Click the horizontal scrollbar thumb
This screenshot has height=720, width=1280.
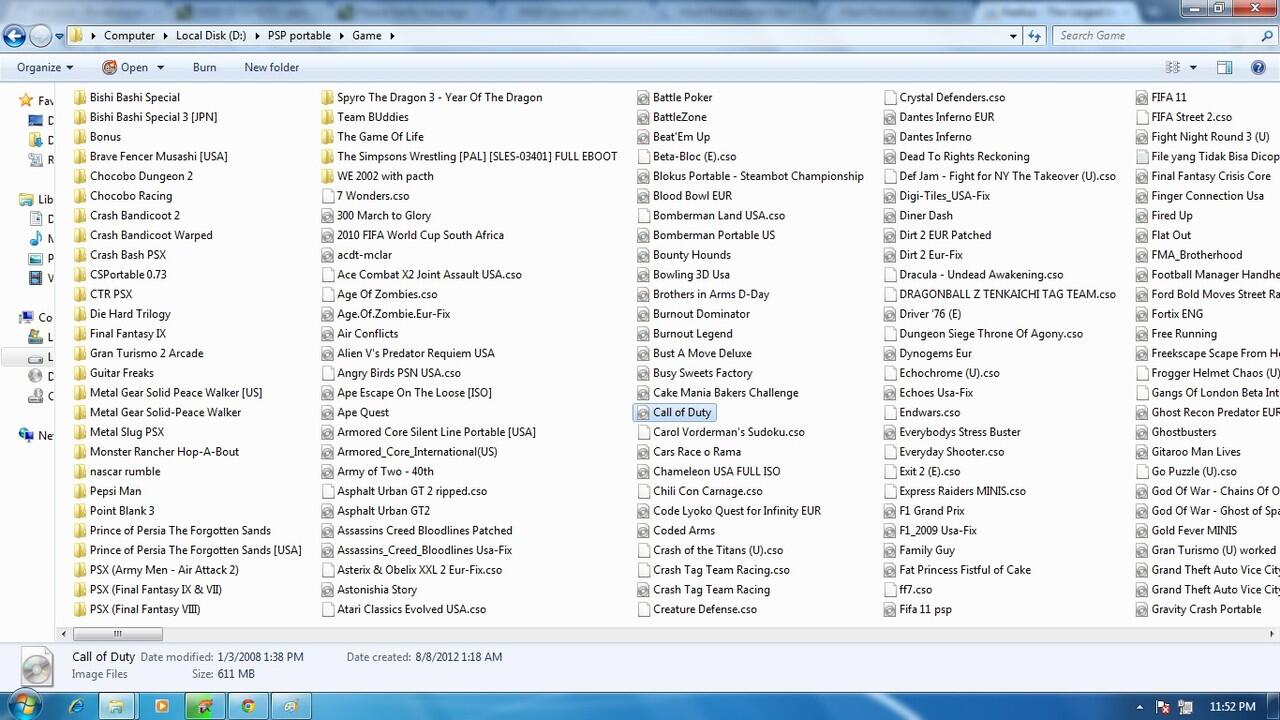117,633
